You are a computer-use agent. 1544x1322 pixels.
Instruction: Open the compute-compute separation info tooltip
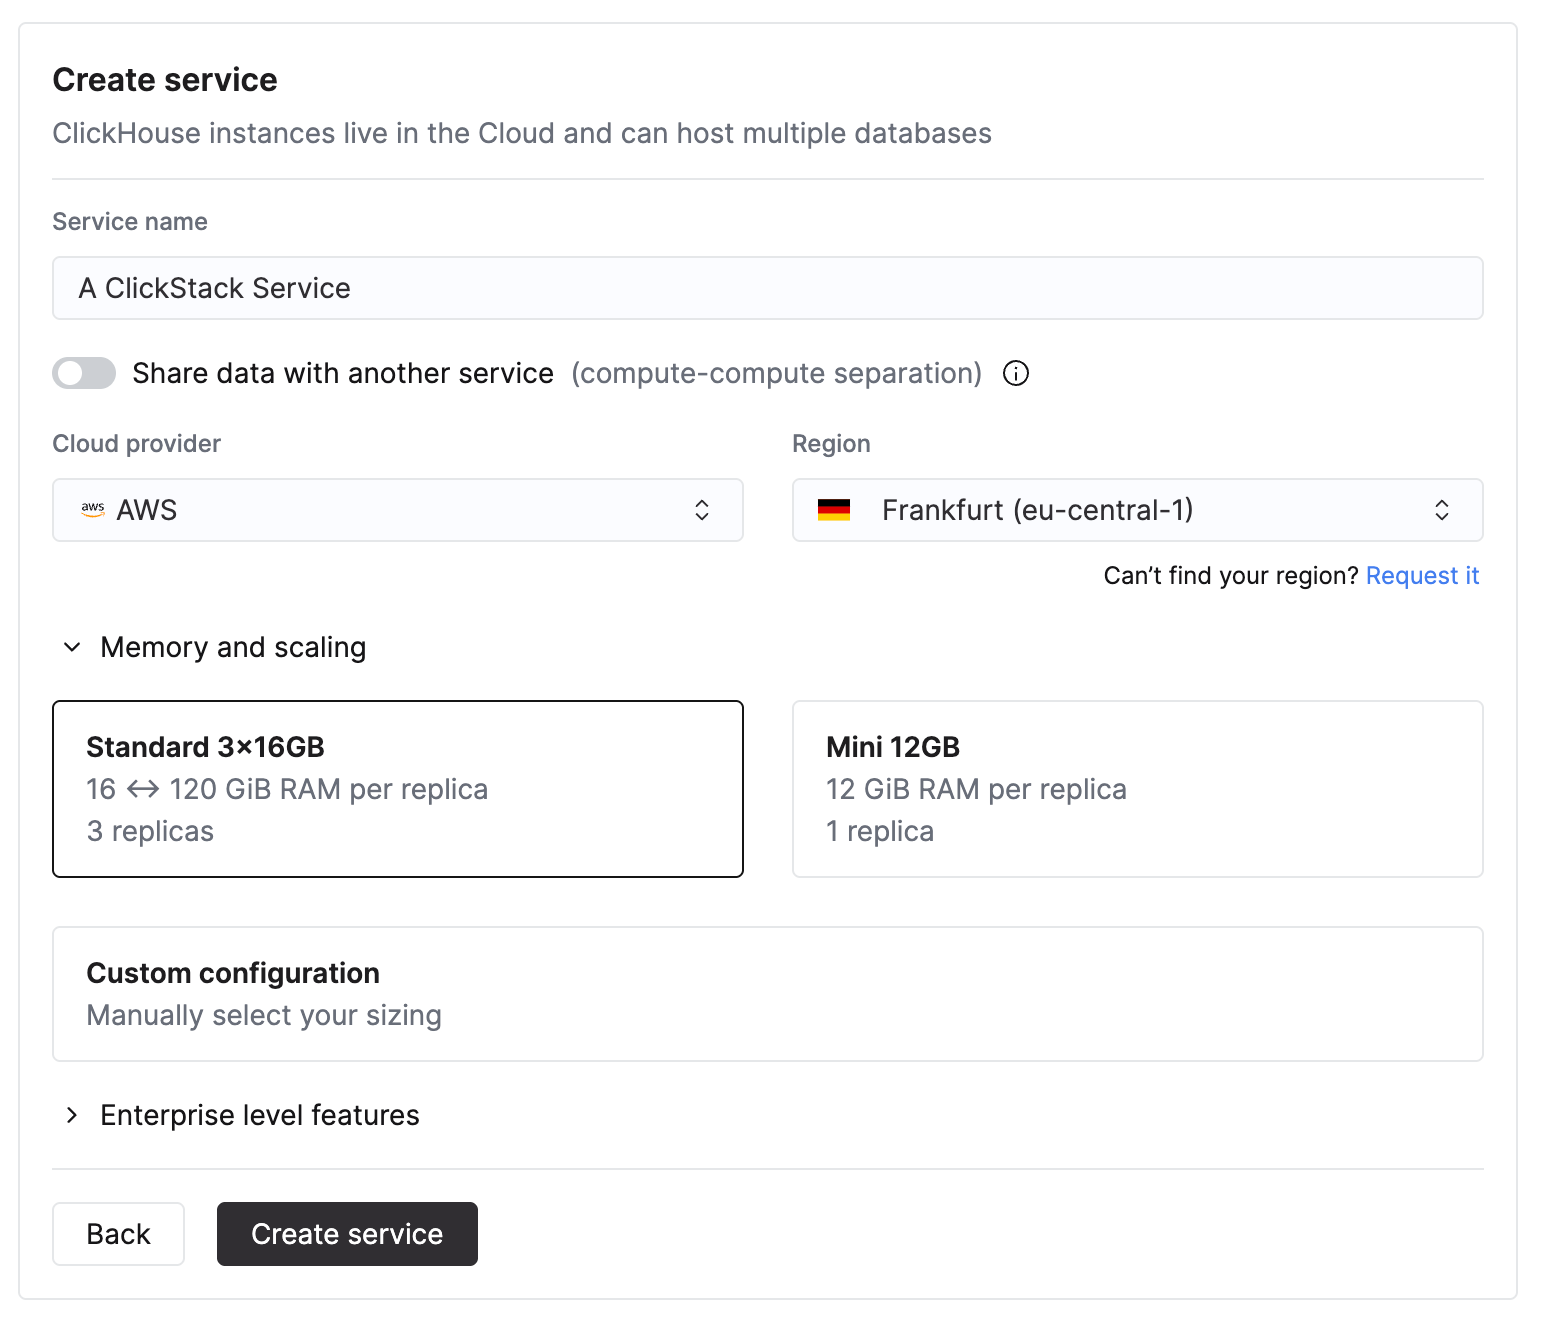(1015, 373)
